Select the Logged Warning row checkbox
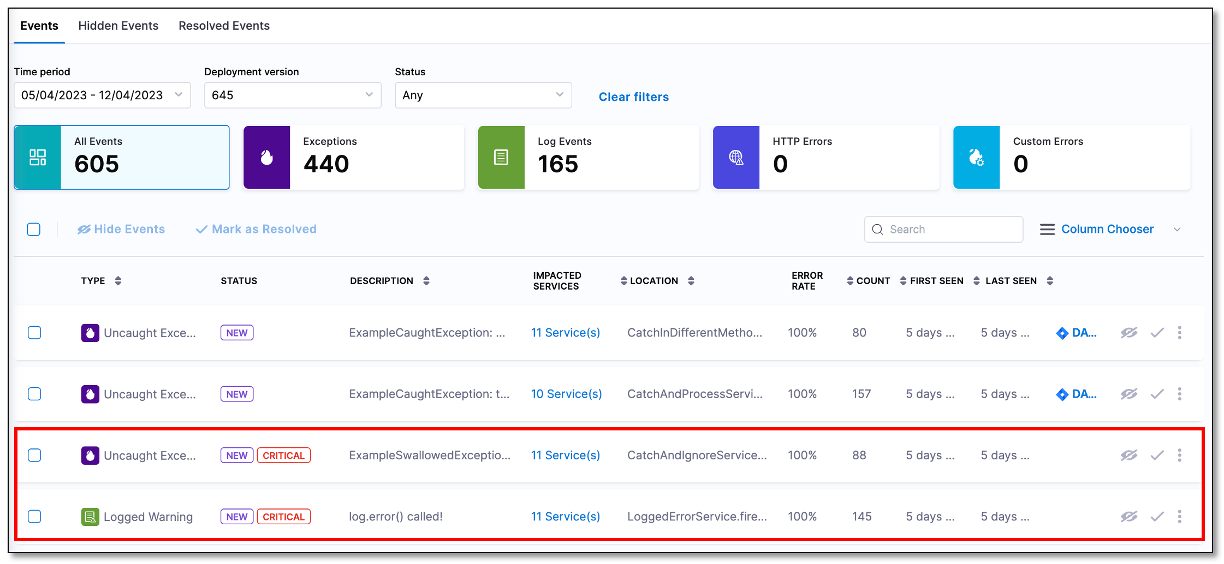The height and width of the screenshot is (564, 1224). [34, 517]
